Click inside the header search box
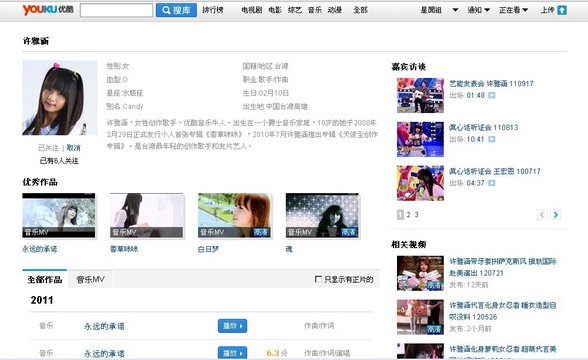This screenshot has width=588, height=360. 116,10
